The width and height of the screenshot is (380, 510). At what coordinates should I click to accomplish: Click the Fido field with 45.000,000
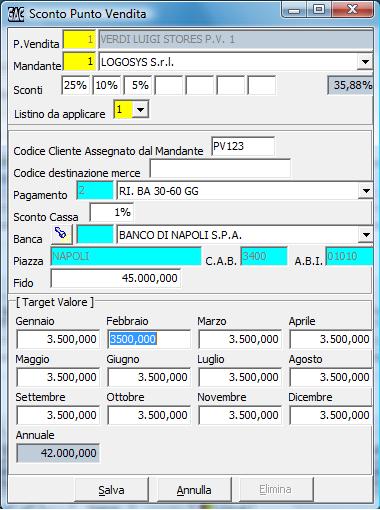(x=115, y=278)
